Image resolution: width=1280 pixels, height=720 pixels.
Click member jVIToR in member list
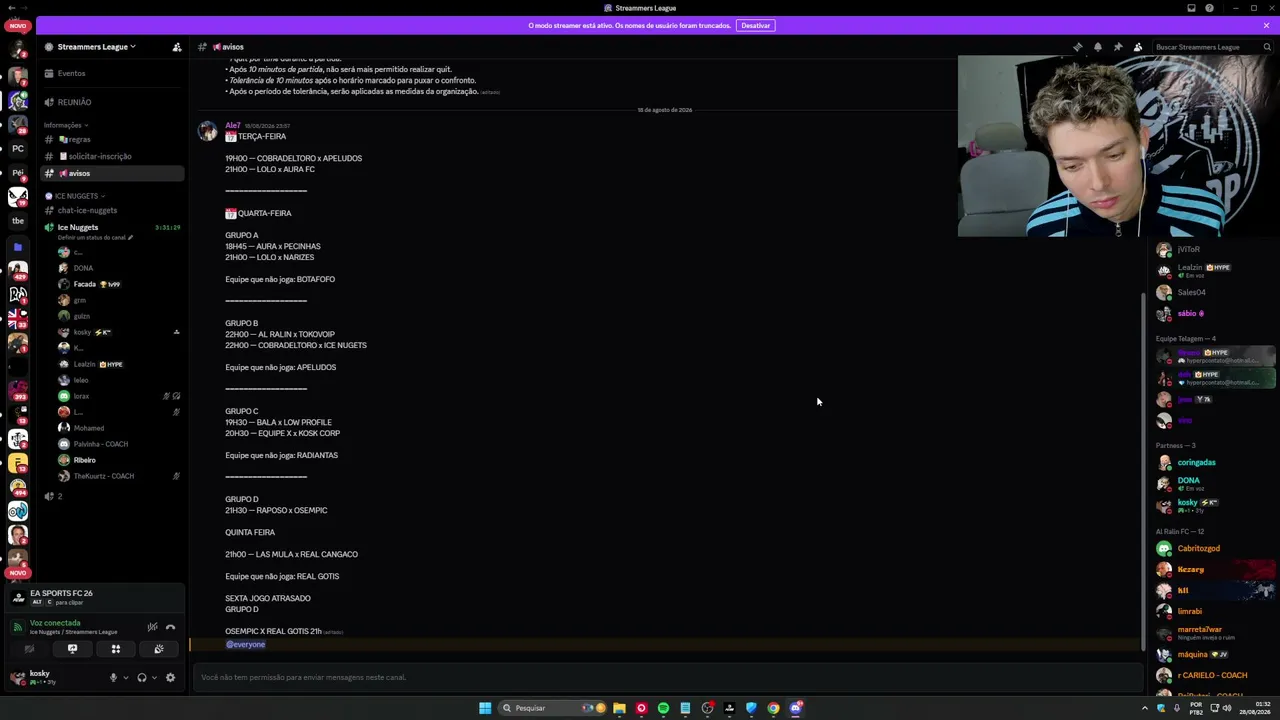[1188, 249]
